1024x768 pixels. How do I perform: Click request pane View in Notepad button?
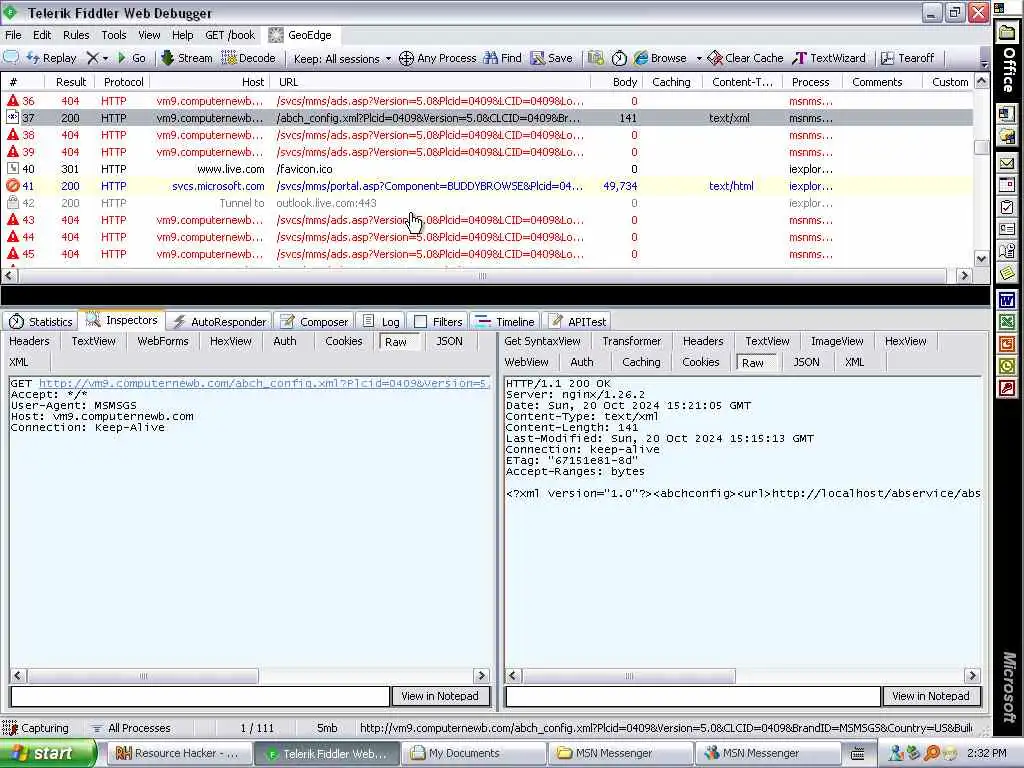440,696
